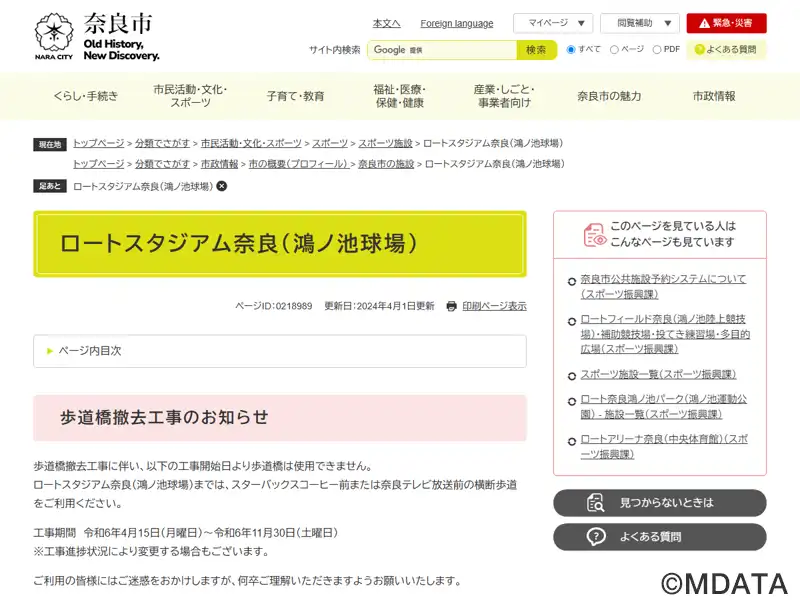Follow the 本文へ link

point(386,23)
